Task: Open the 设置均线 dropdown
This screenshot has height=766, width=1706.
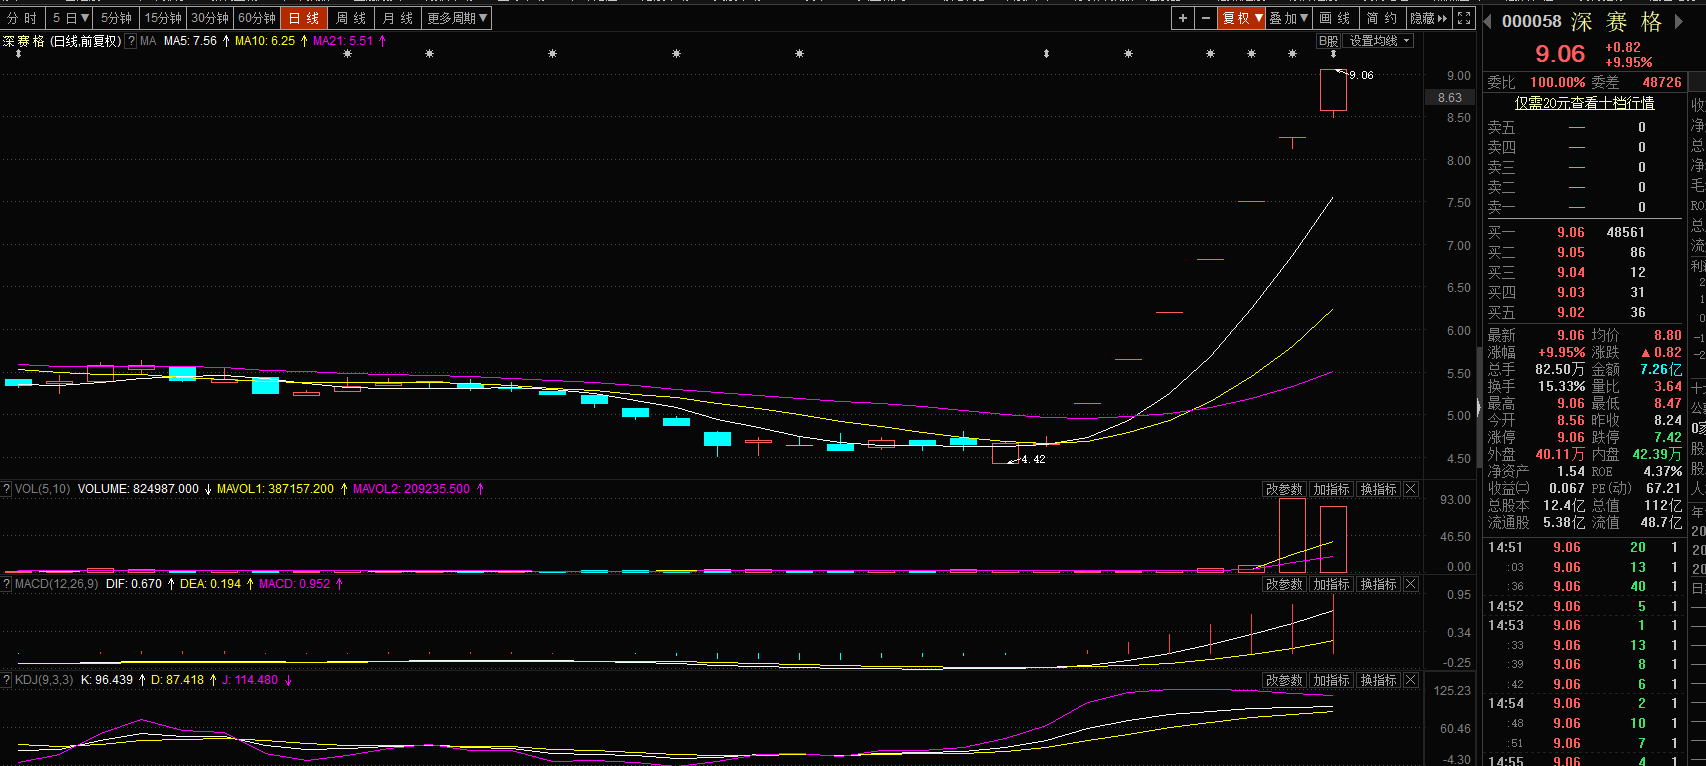Action: [x=1379, y=41]
